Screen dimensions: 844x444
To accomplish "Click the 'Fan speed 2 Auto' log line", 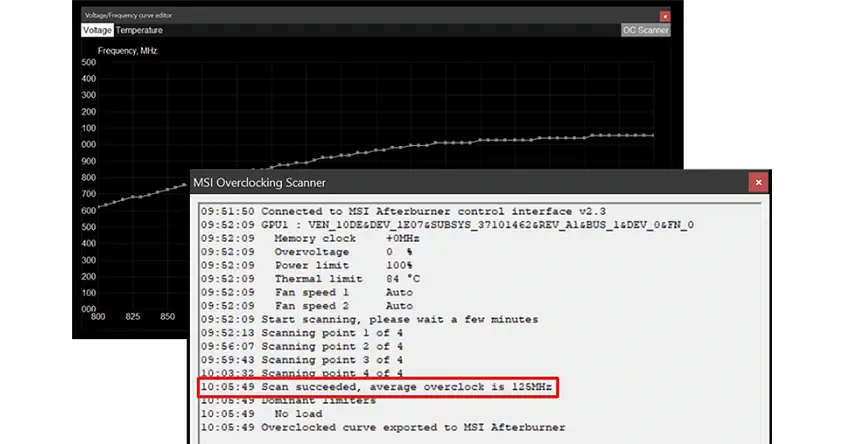I will 307,306.
